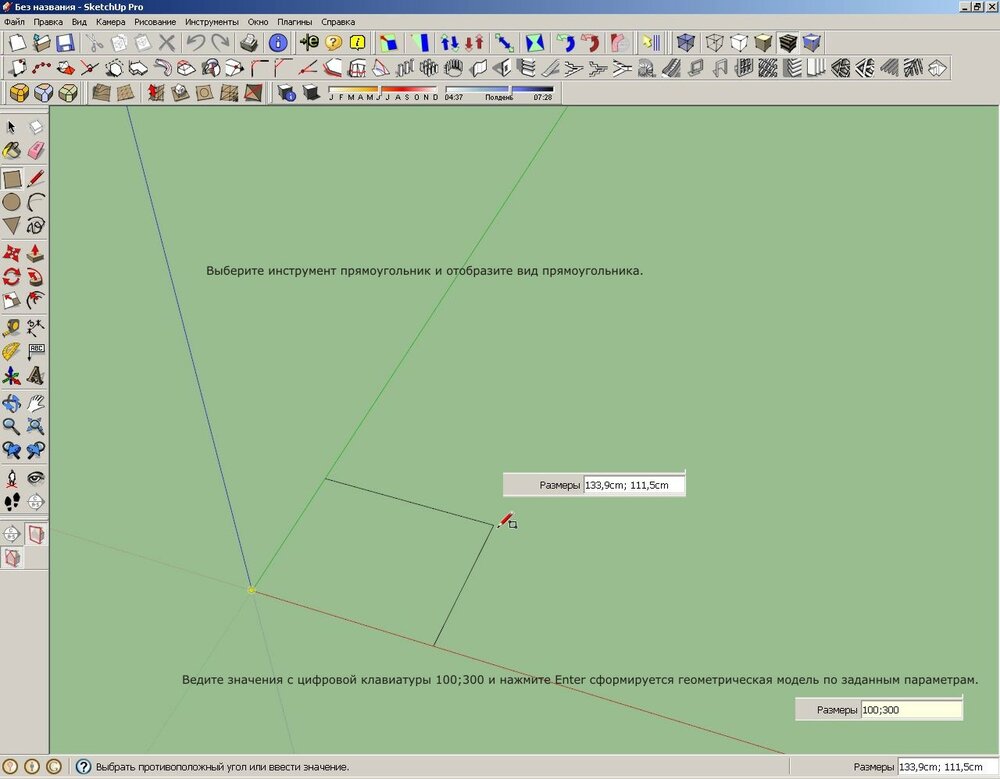Choose the Tape Measure tool

coord(12,327)
